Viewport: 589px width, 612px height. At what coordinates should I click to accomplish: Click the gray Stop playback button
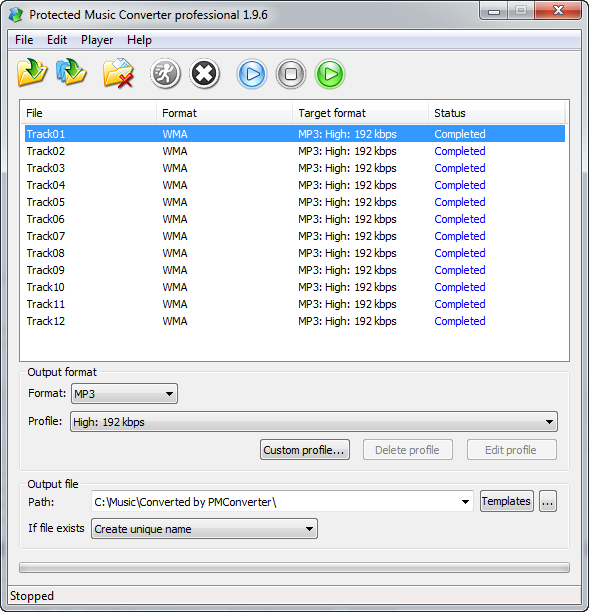(x=291, y=74)
